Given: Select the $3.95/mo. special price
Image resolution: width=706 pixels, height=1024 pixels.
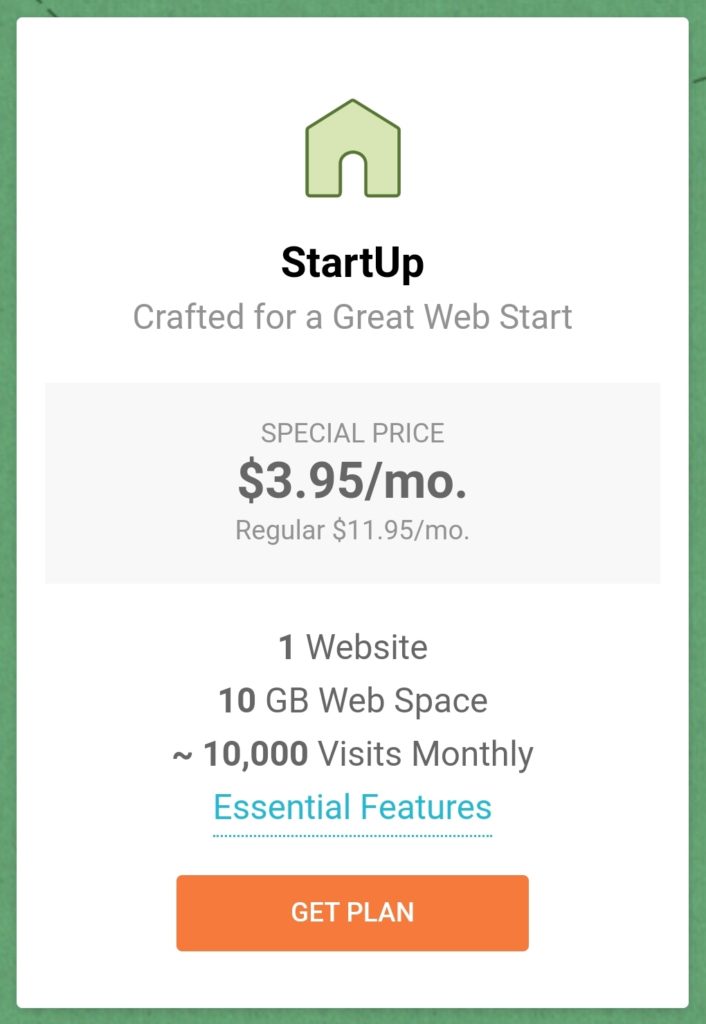Looking at the screenshot, I should [353, 481].
